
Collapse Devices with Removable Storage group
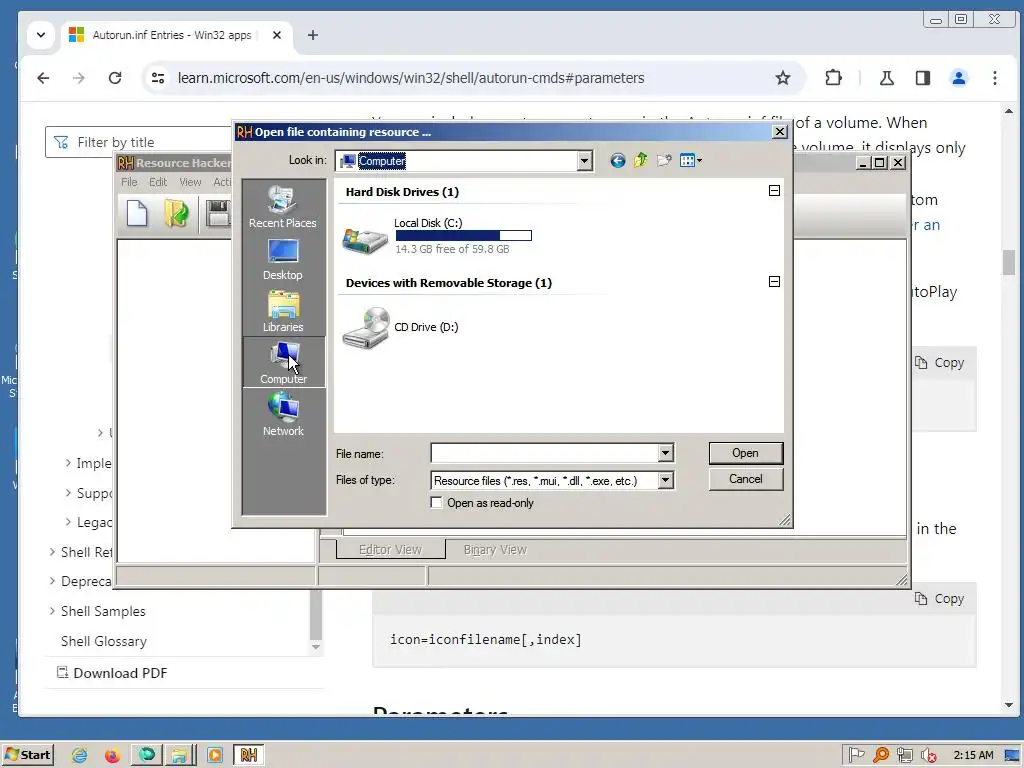click(774, 281)
